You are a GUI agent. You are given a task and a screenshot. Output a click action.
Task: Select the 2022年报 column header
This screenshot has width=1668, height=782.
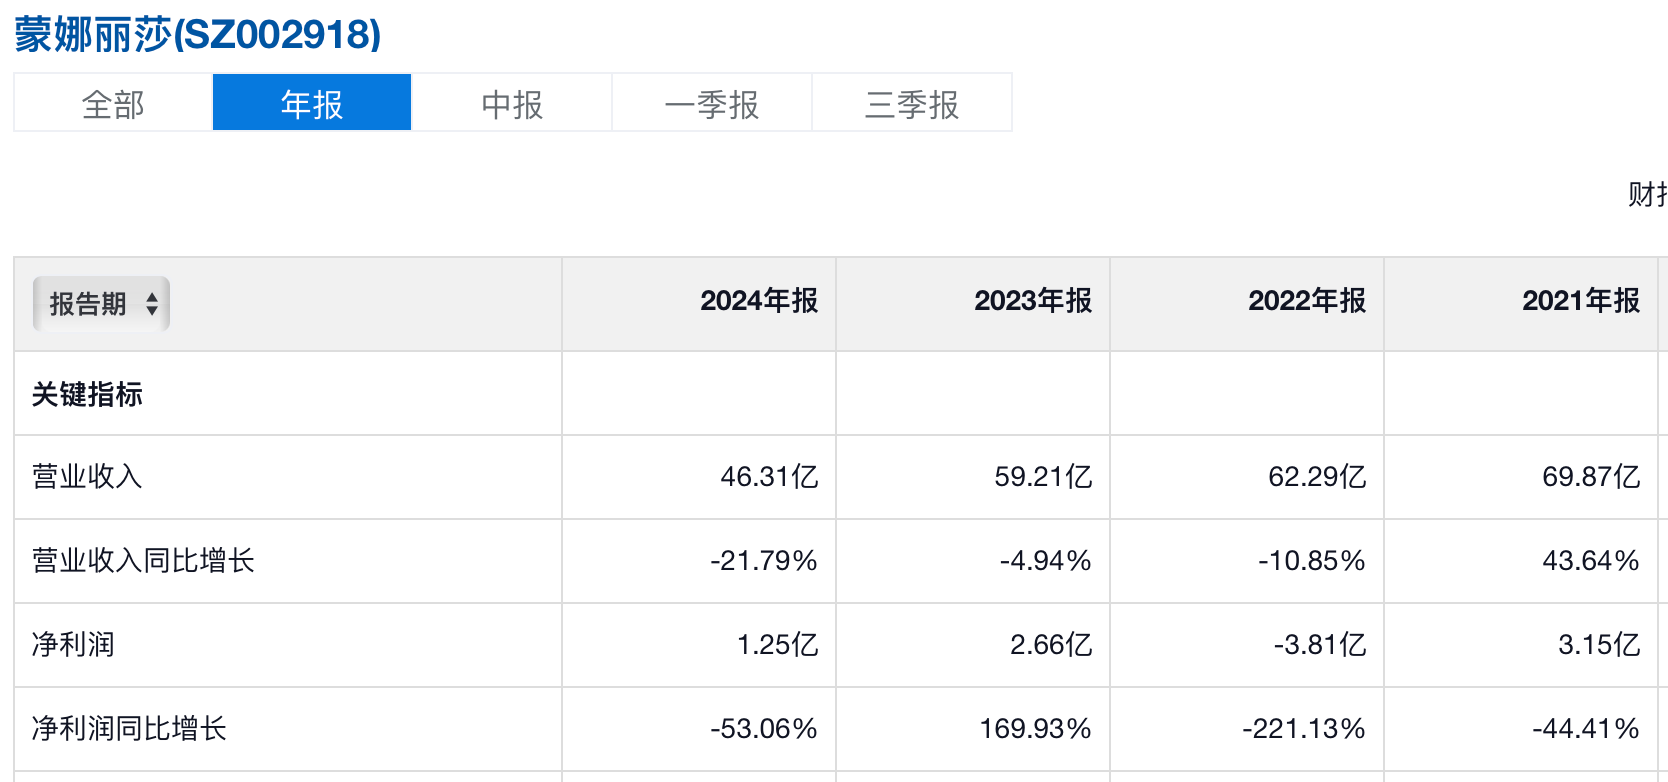click(x=1306, y=301)
